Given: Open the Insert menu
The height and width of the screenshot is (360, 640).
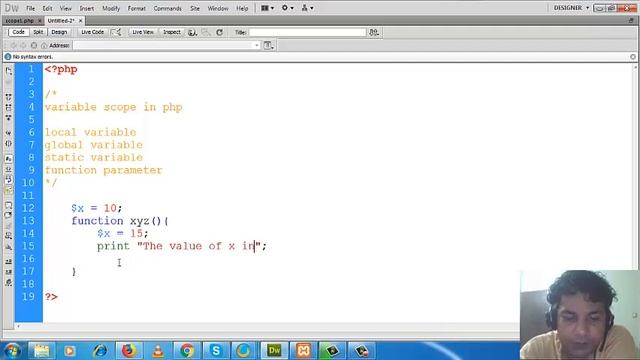Looking at the screenshot, I should tap(87, 8).
